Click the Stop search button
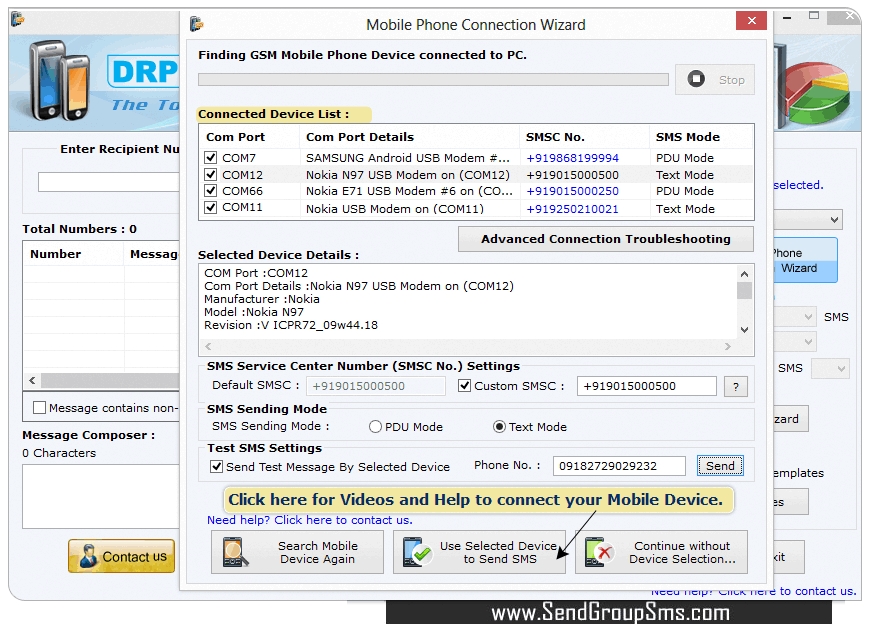The width and height of the screenshot is (870, 629). point(715,80)
